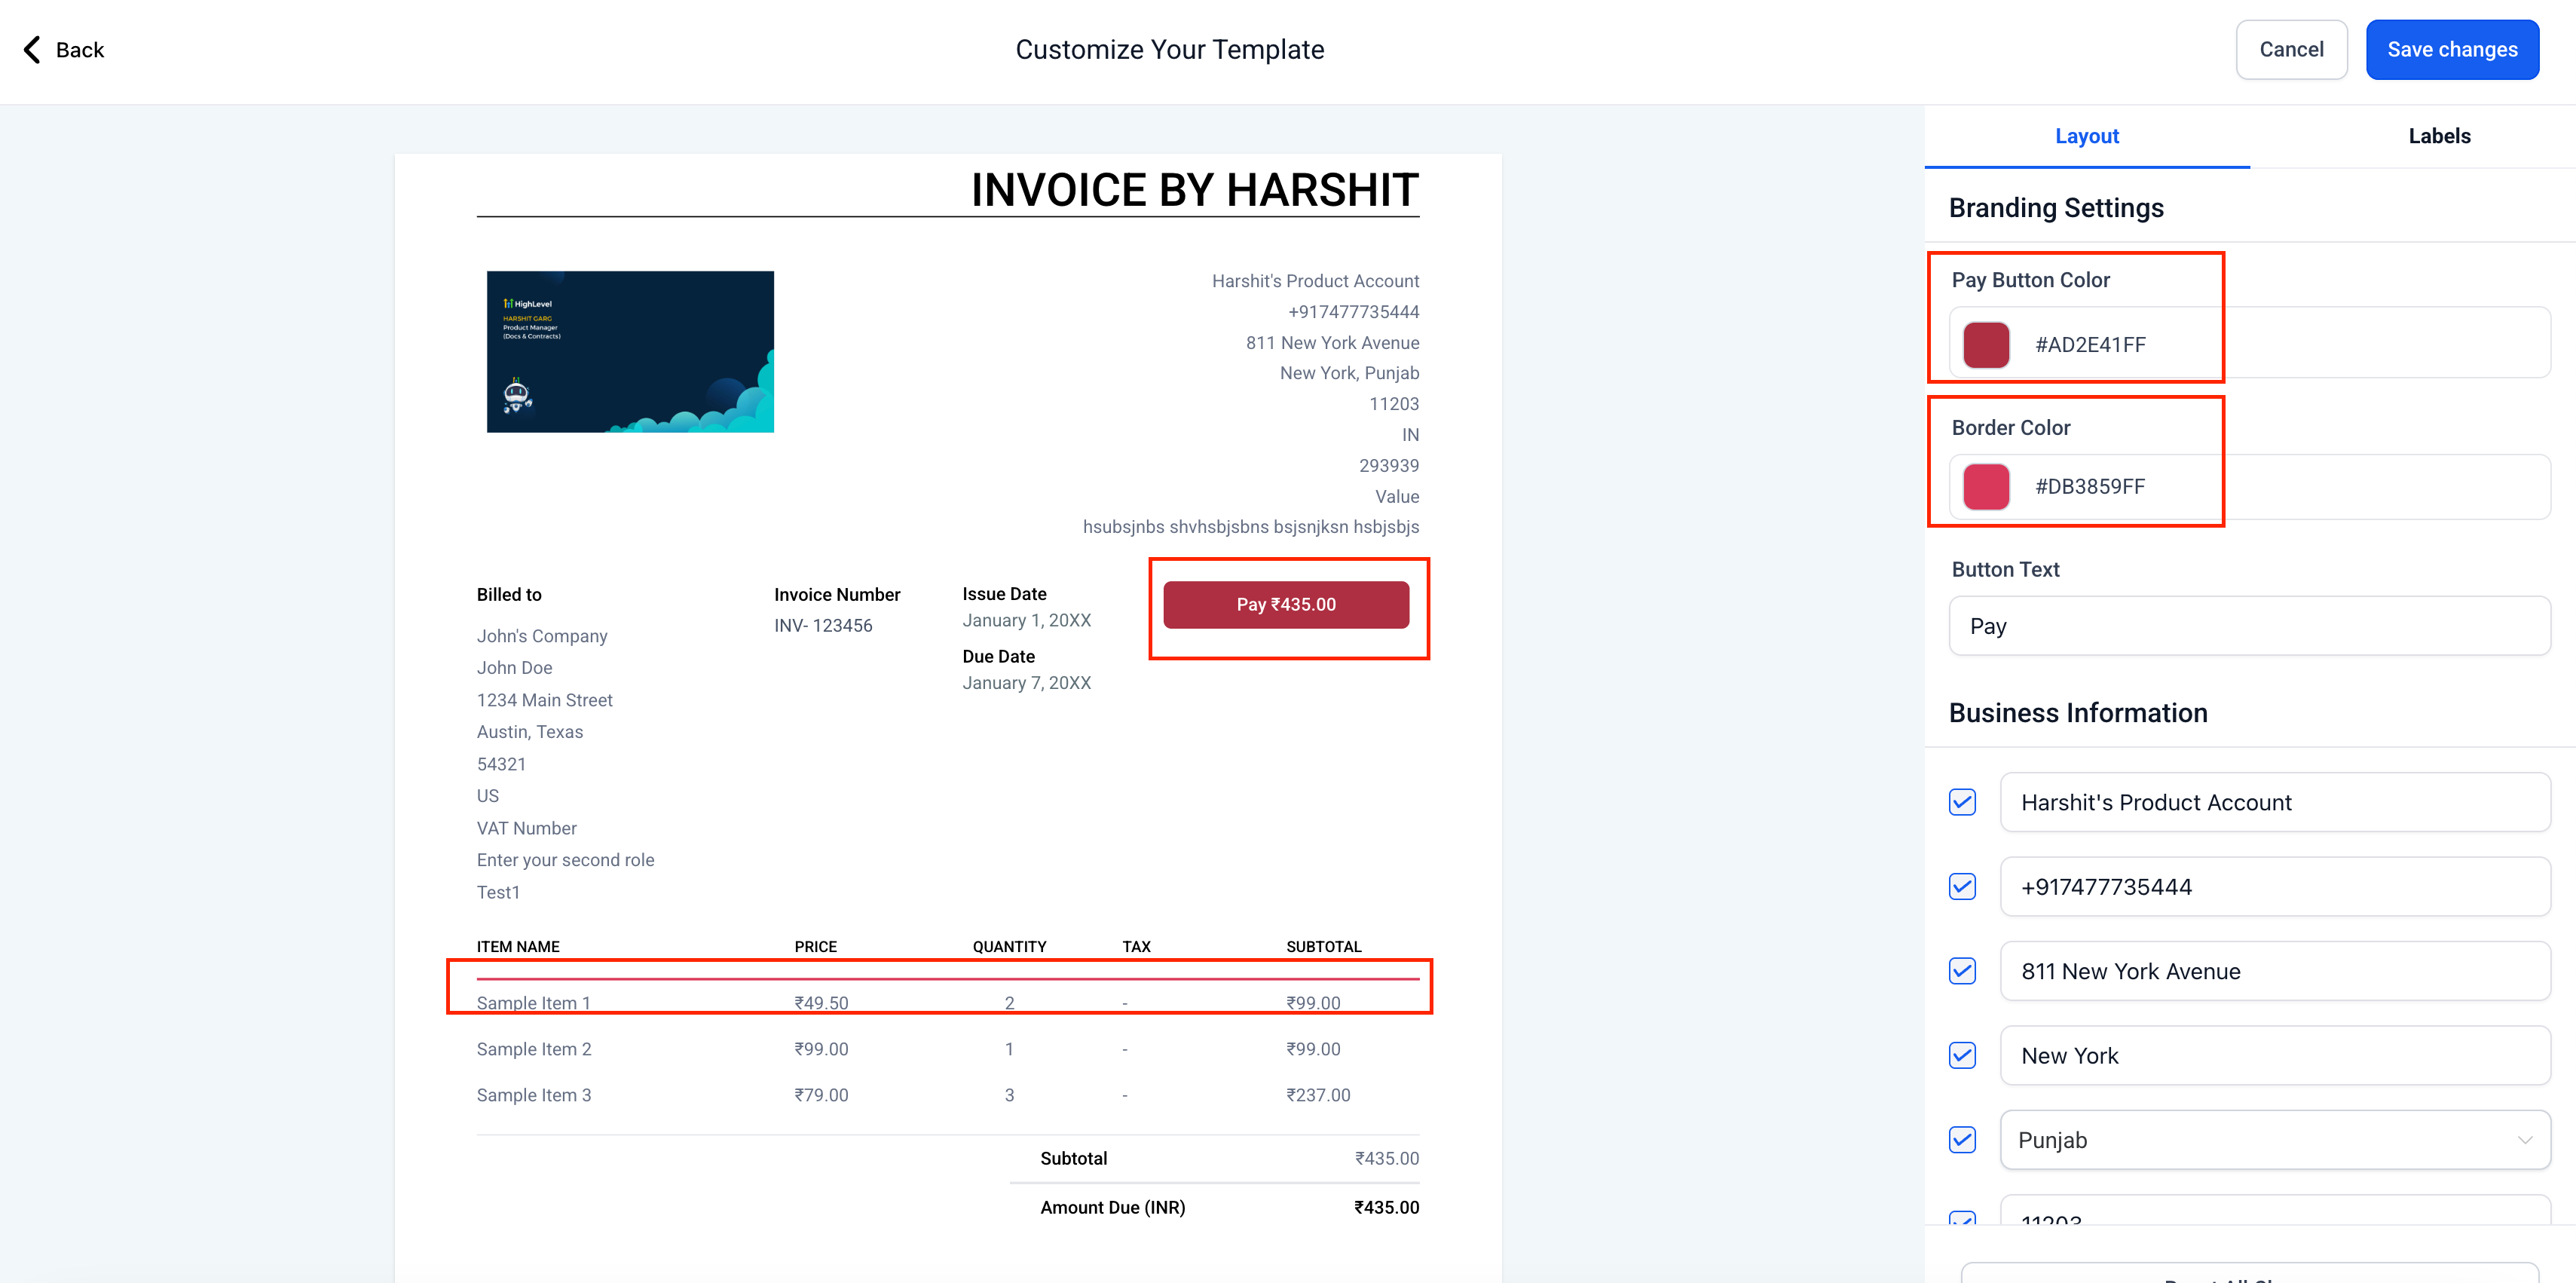Image resolution: width=2576 pixels, height=1283 pixels.
Task: Uncheck the Harshit's Product Account checkbox
Action: pyautogui.click(x=1962, y=802)
